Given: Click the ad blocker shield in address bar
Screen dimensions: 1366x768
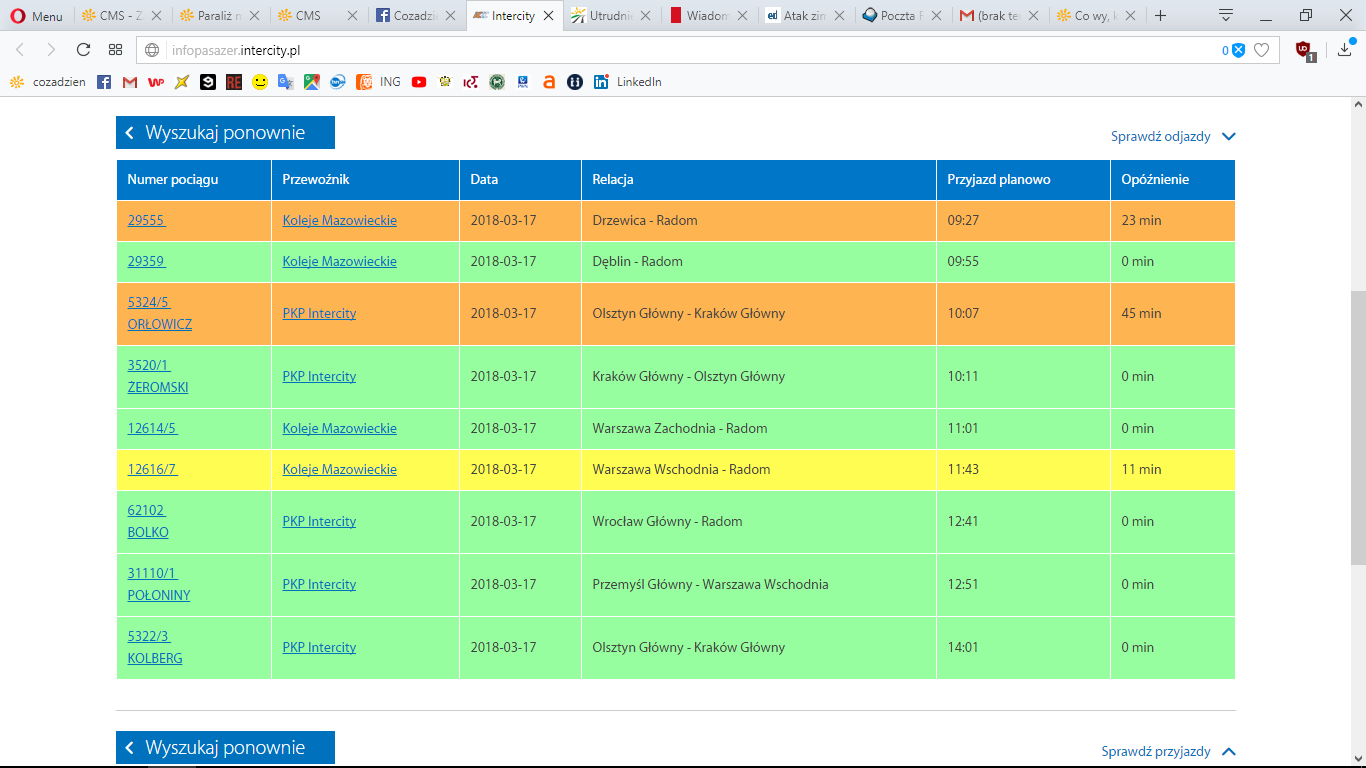Looking at the screenshot, I should click(1238, 50).
